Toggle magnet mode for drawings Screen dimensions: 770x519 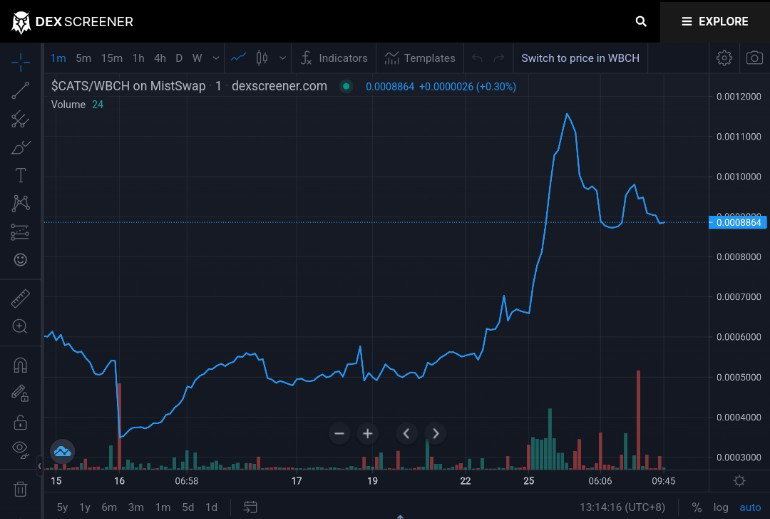20,365
